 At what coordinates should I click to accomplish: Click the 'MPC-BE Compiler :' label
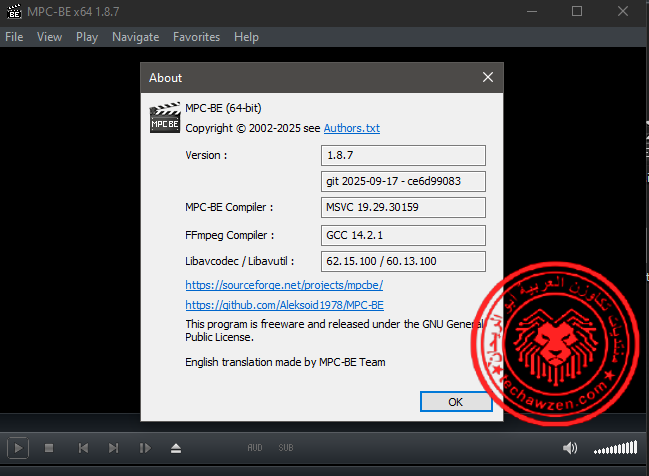pos(229,207)
